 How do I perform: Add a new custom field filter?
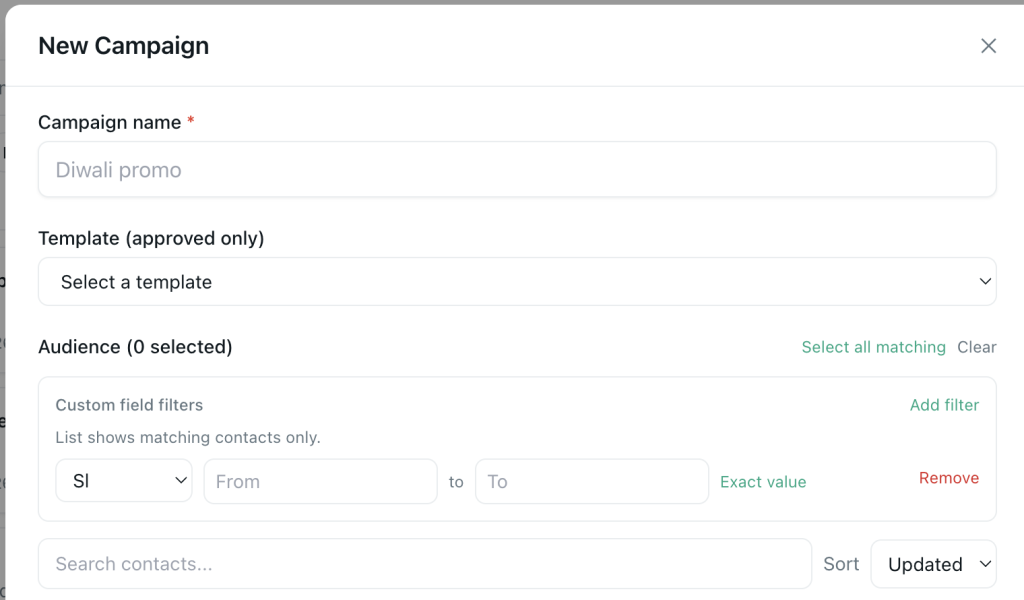[944, 405]
